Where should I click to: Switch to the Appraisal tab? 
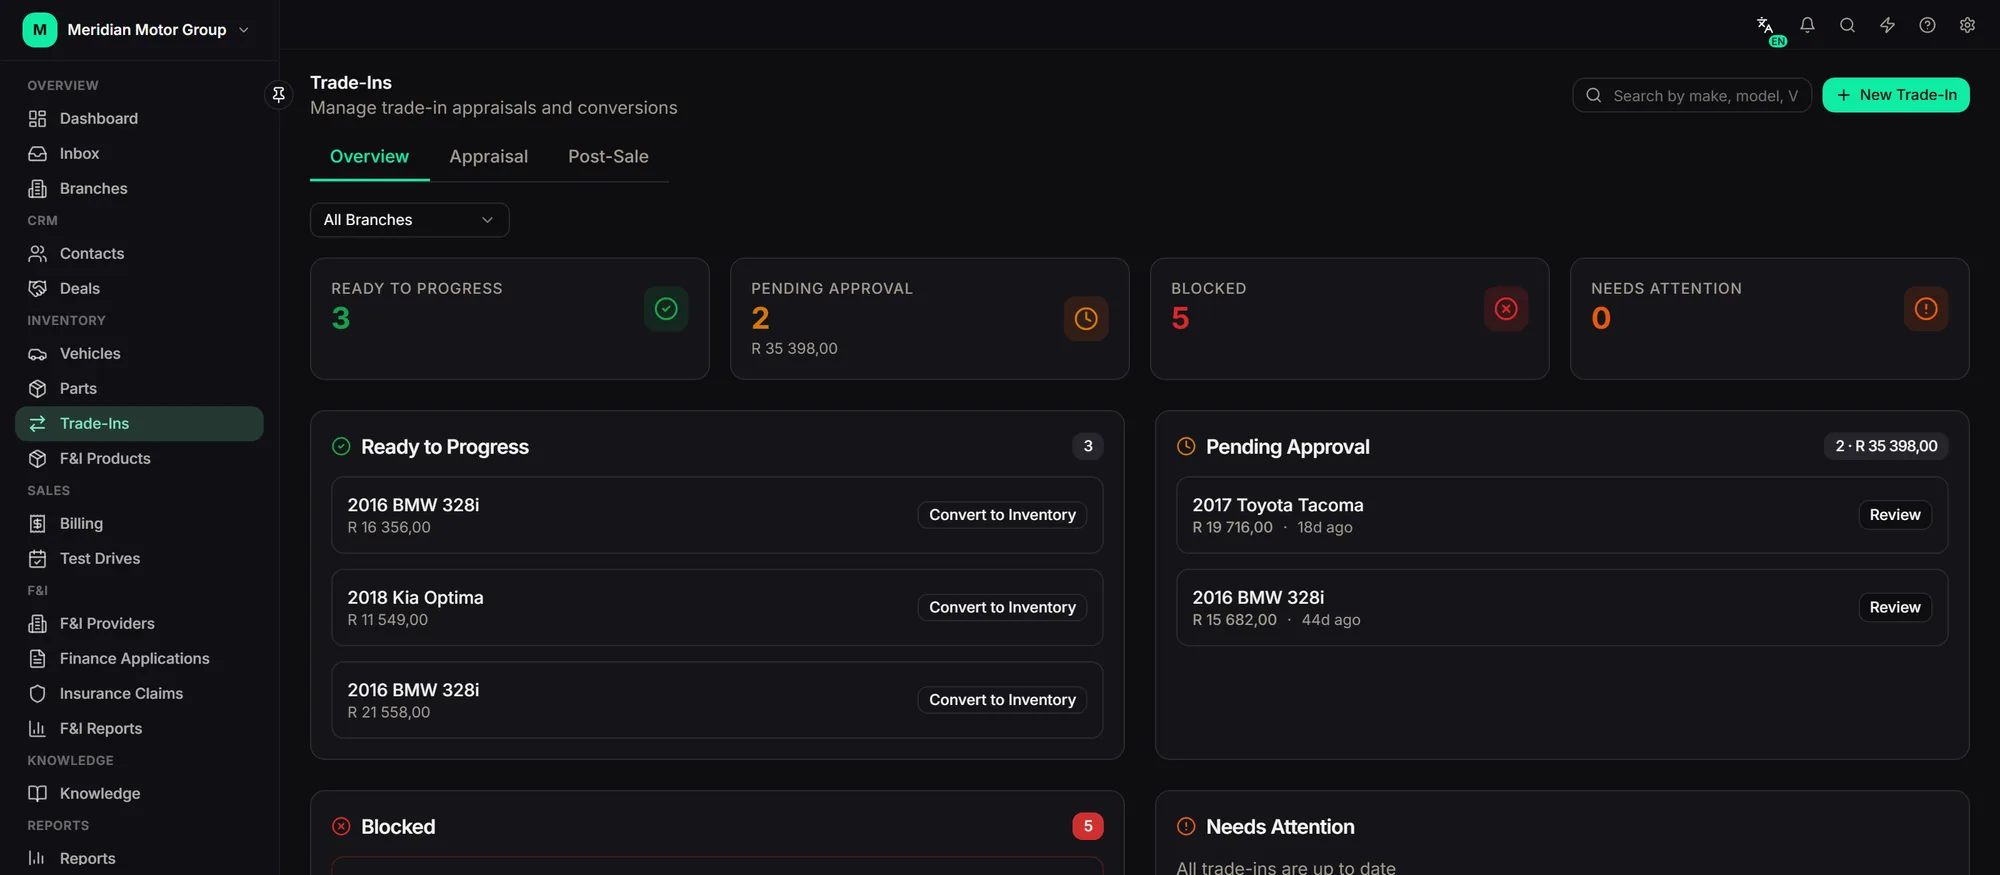click(x=489, y=157)
